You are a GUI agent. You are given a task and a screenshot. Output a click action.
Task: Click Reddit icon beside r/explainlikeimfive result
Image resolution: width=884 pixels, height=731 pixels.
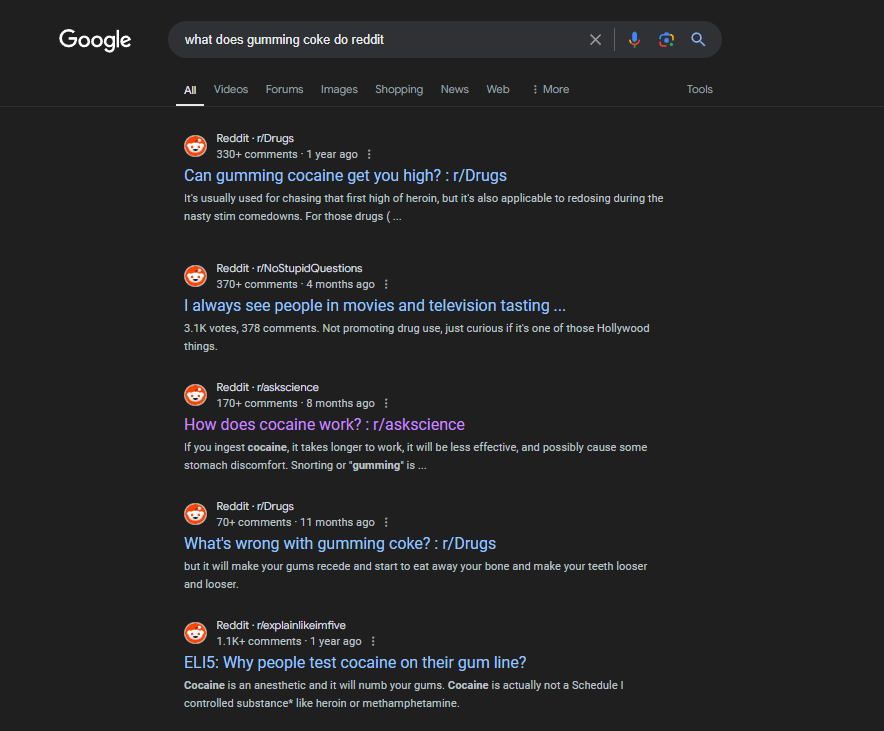(196, 633)
